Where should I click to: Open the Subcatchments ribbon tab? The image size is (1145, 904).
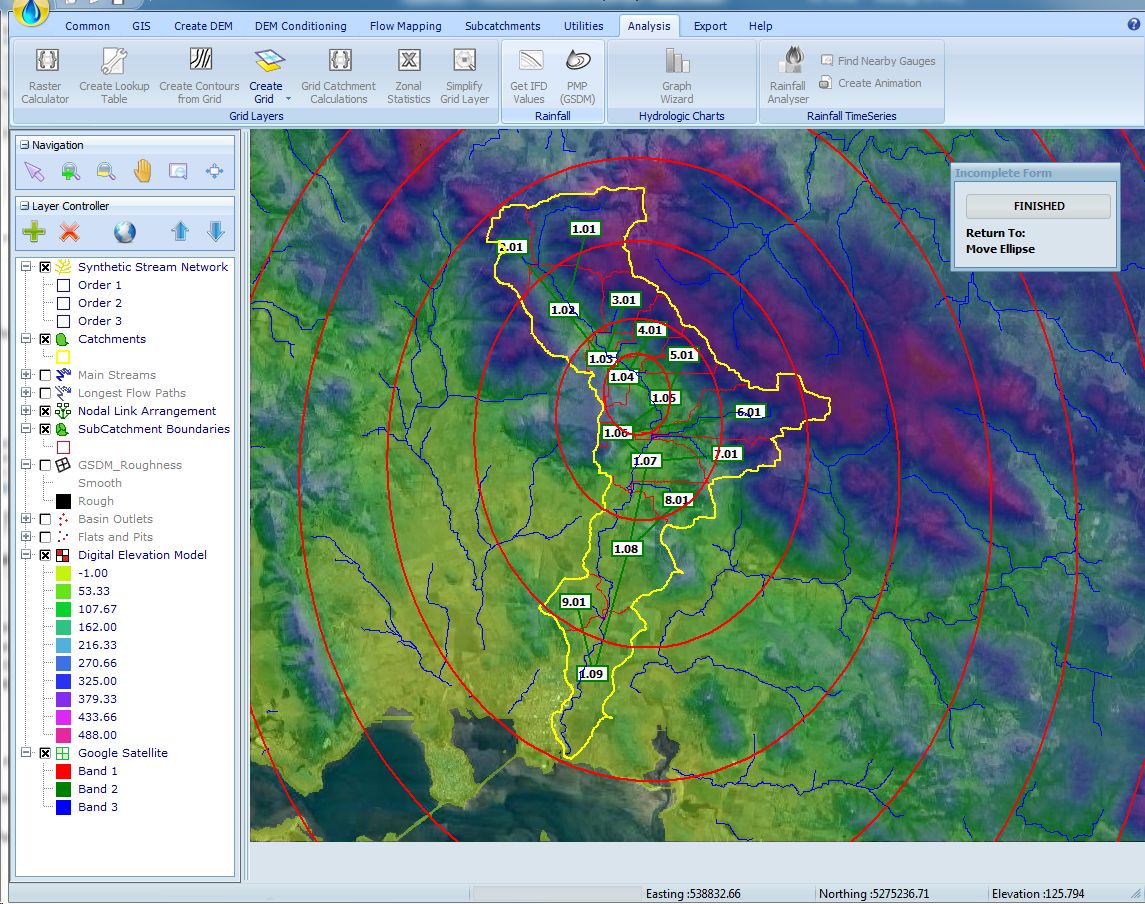[502, 26]
